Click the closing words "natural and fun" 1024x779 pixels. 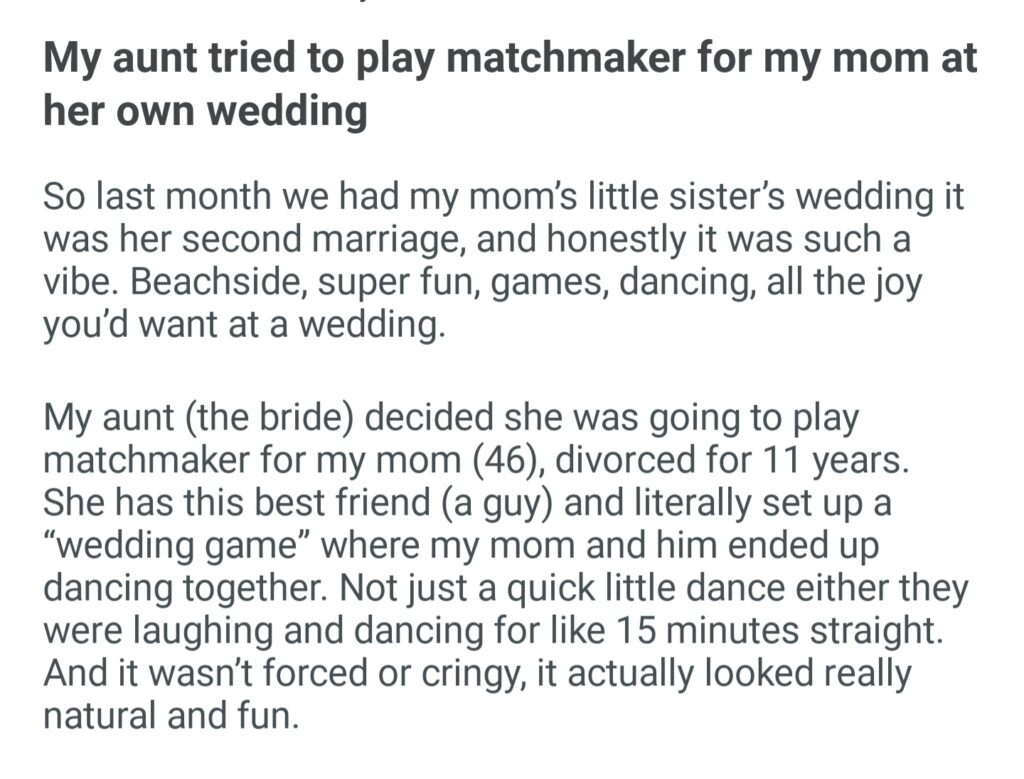[170, 717]
